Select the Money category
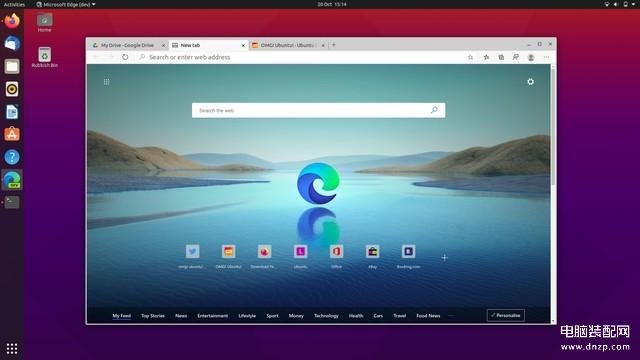This screenshot has width=640, height=360. (296, 316)
